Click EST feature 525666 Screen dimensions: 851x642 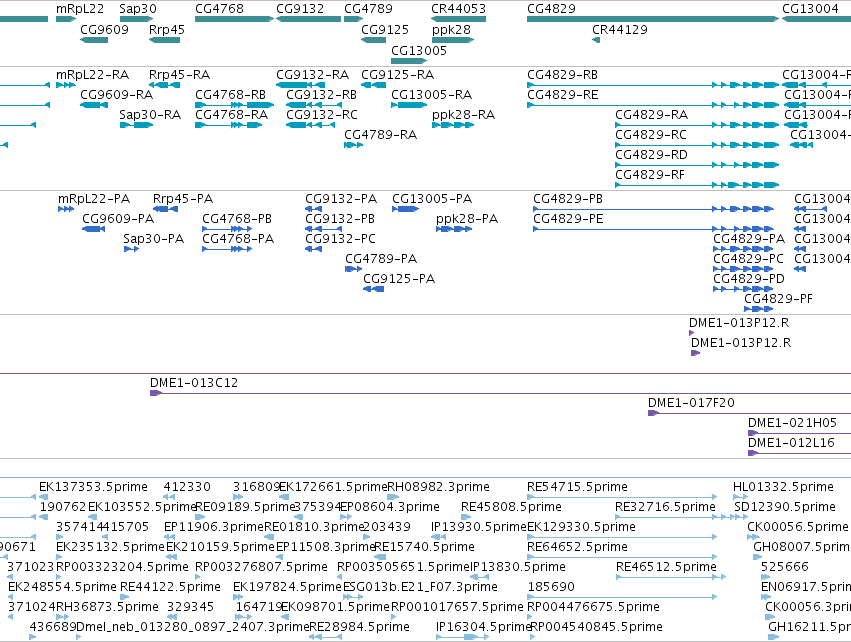(765, 577)
